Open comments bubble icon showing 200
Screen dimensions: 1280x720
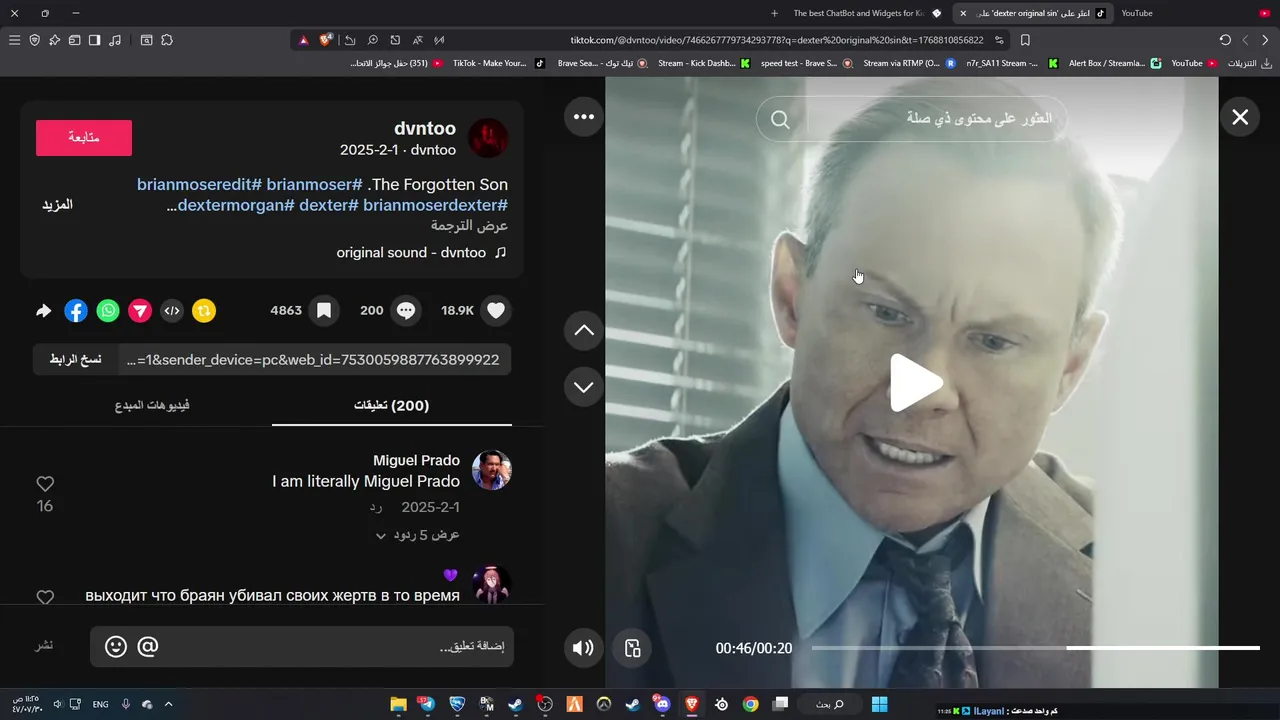pos(406,311)
